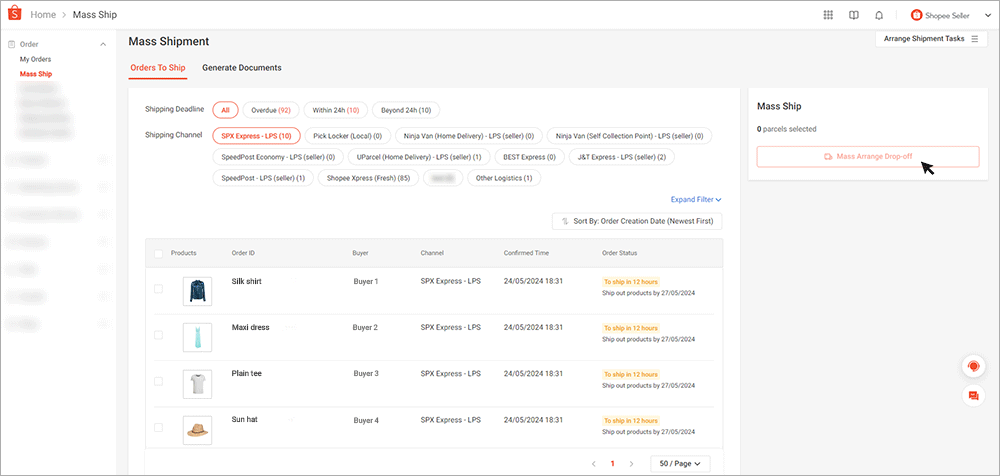This screenshot has width=1000, height=476.
Task: Select the Beyond 24h (10) filter
Action: point(406,110)
